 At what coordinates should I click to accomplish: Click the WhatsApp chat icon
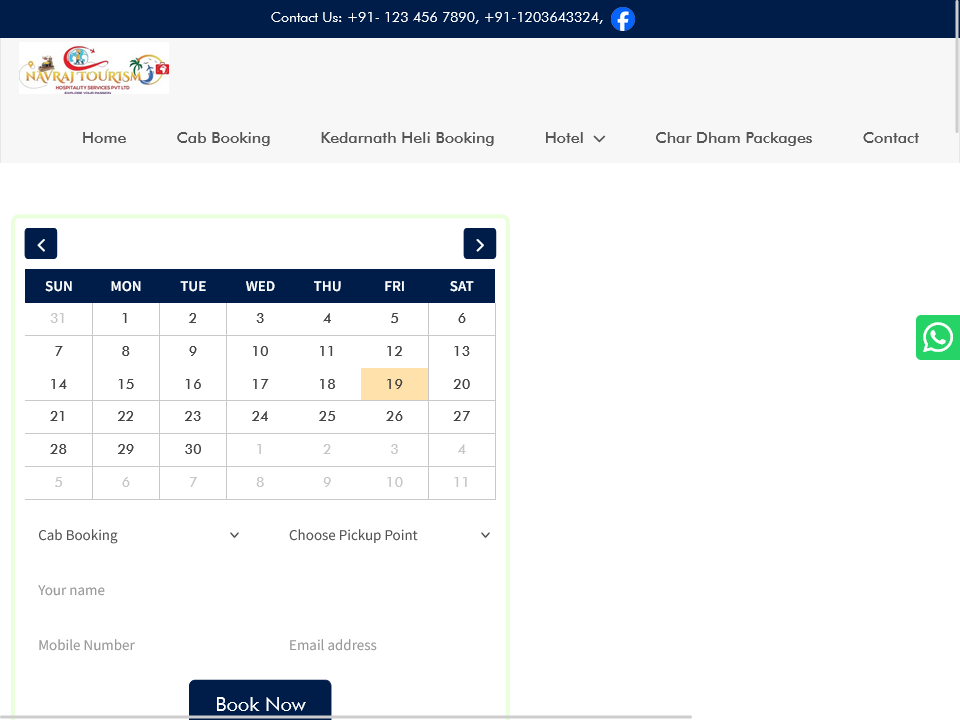(x=938, y=338)
